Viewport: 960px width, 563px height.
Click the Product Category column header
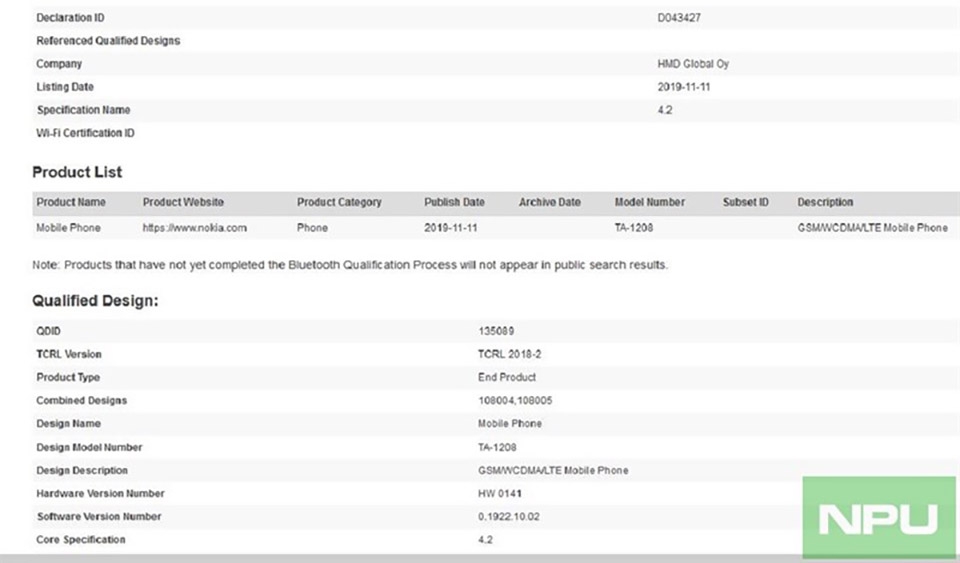(339, 202)
